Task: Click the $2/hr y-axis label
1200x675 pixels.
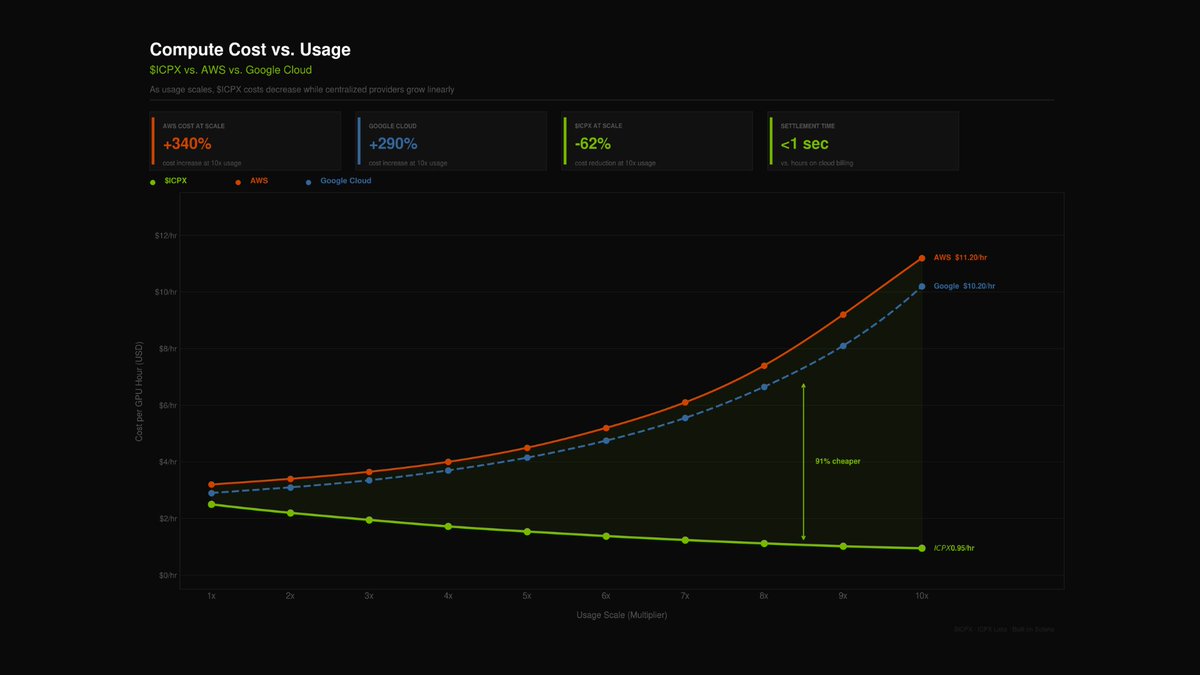Action: (168, 519)
